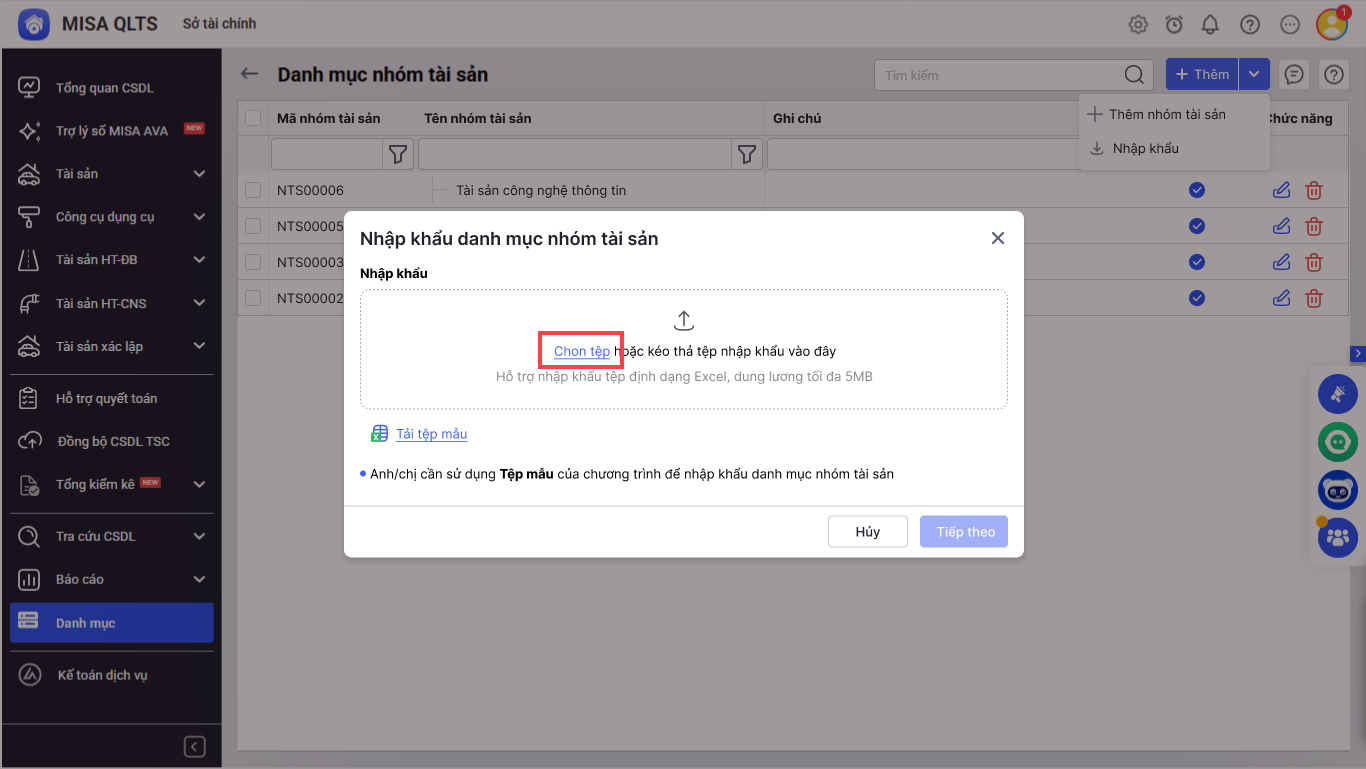This screenshot has height=769, width=1366.
Task: Select the checkbox for row NTS00002
Action: click(253, 297)
